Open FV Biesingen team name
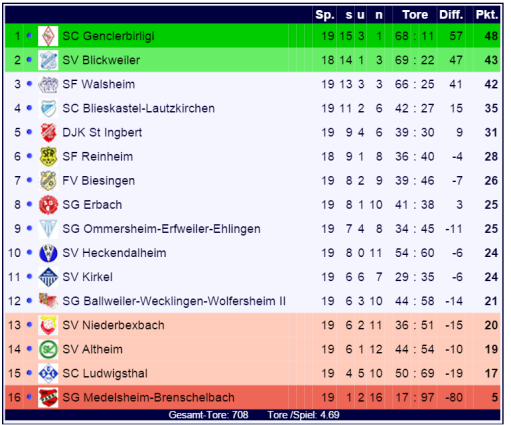This screenshot has width=511, height=425. (x=99, y=181)
